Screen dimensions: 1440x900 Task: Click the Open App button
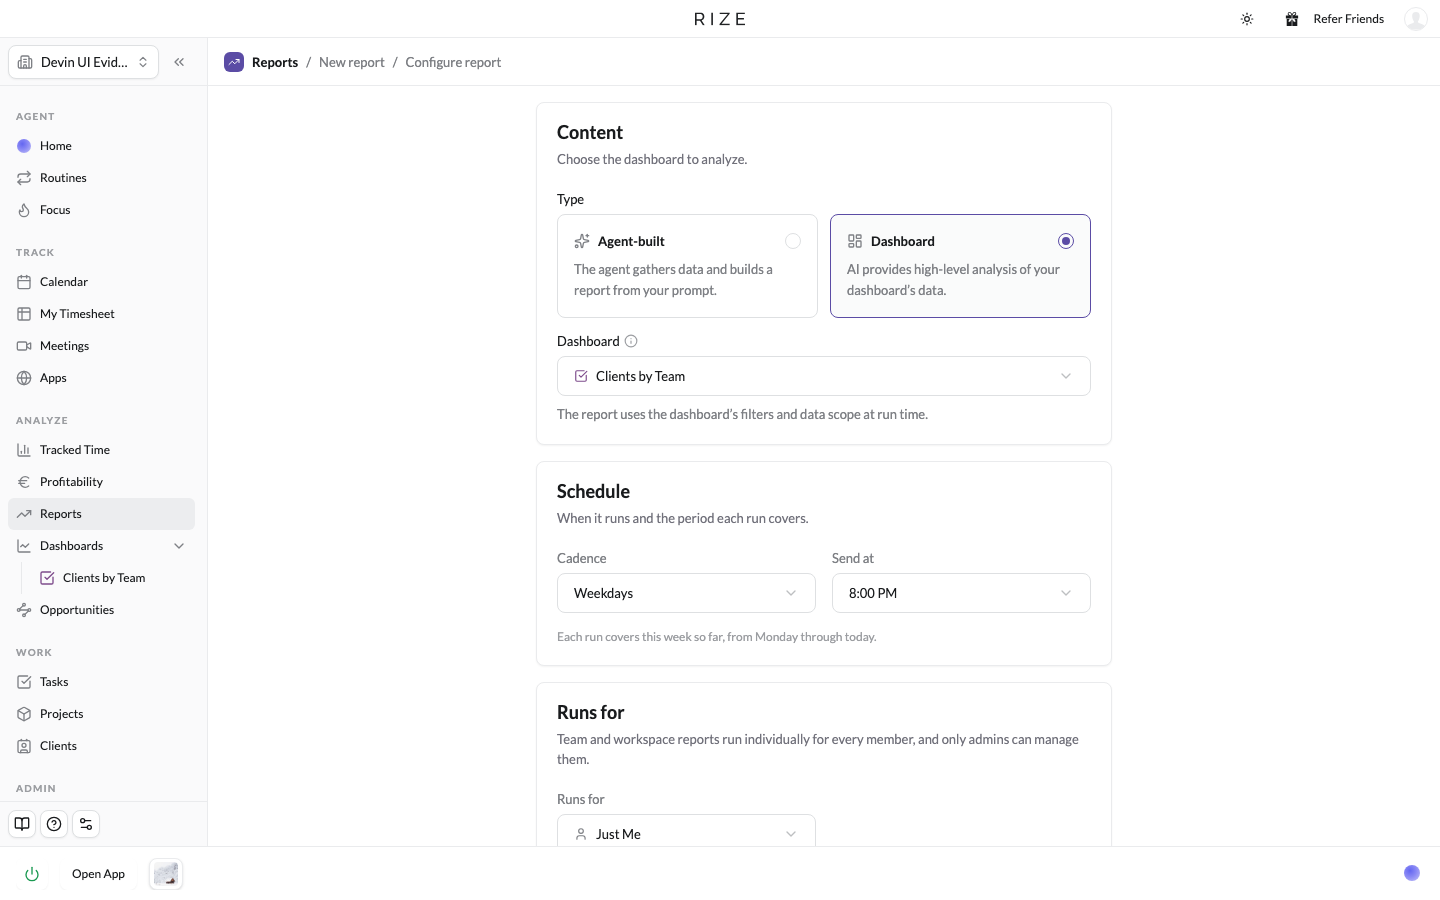[x=98, y=874]
